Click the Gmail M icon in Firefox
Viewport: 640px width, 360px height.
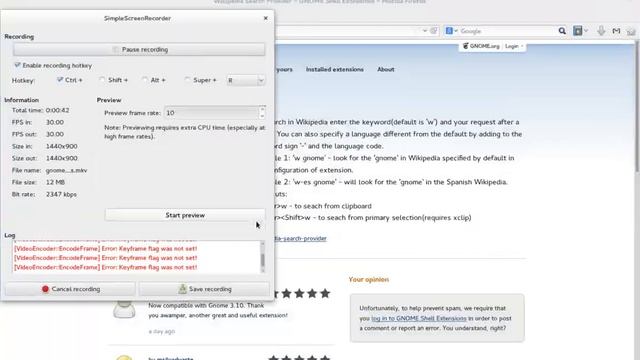pyautogui.click(x=616, y=31)
